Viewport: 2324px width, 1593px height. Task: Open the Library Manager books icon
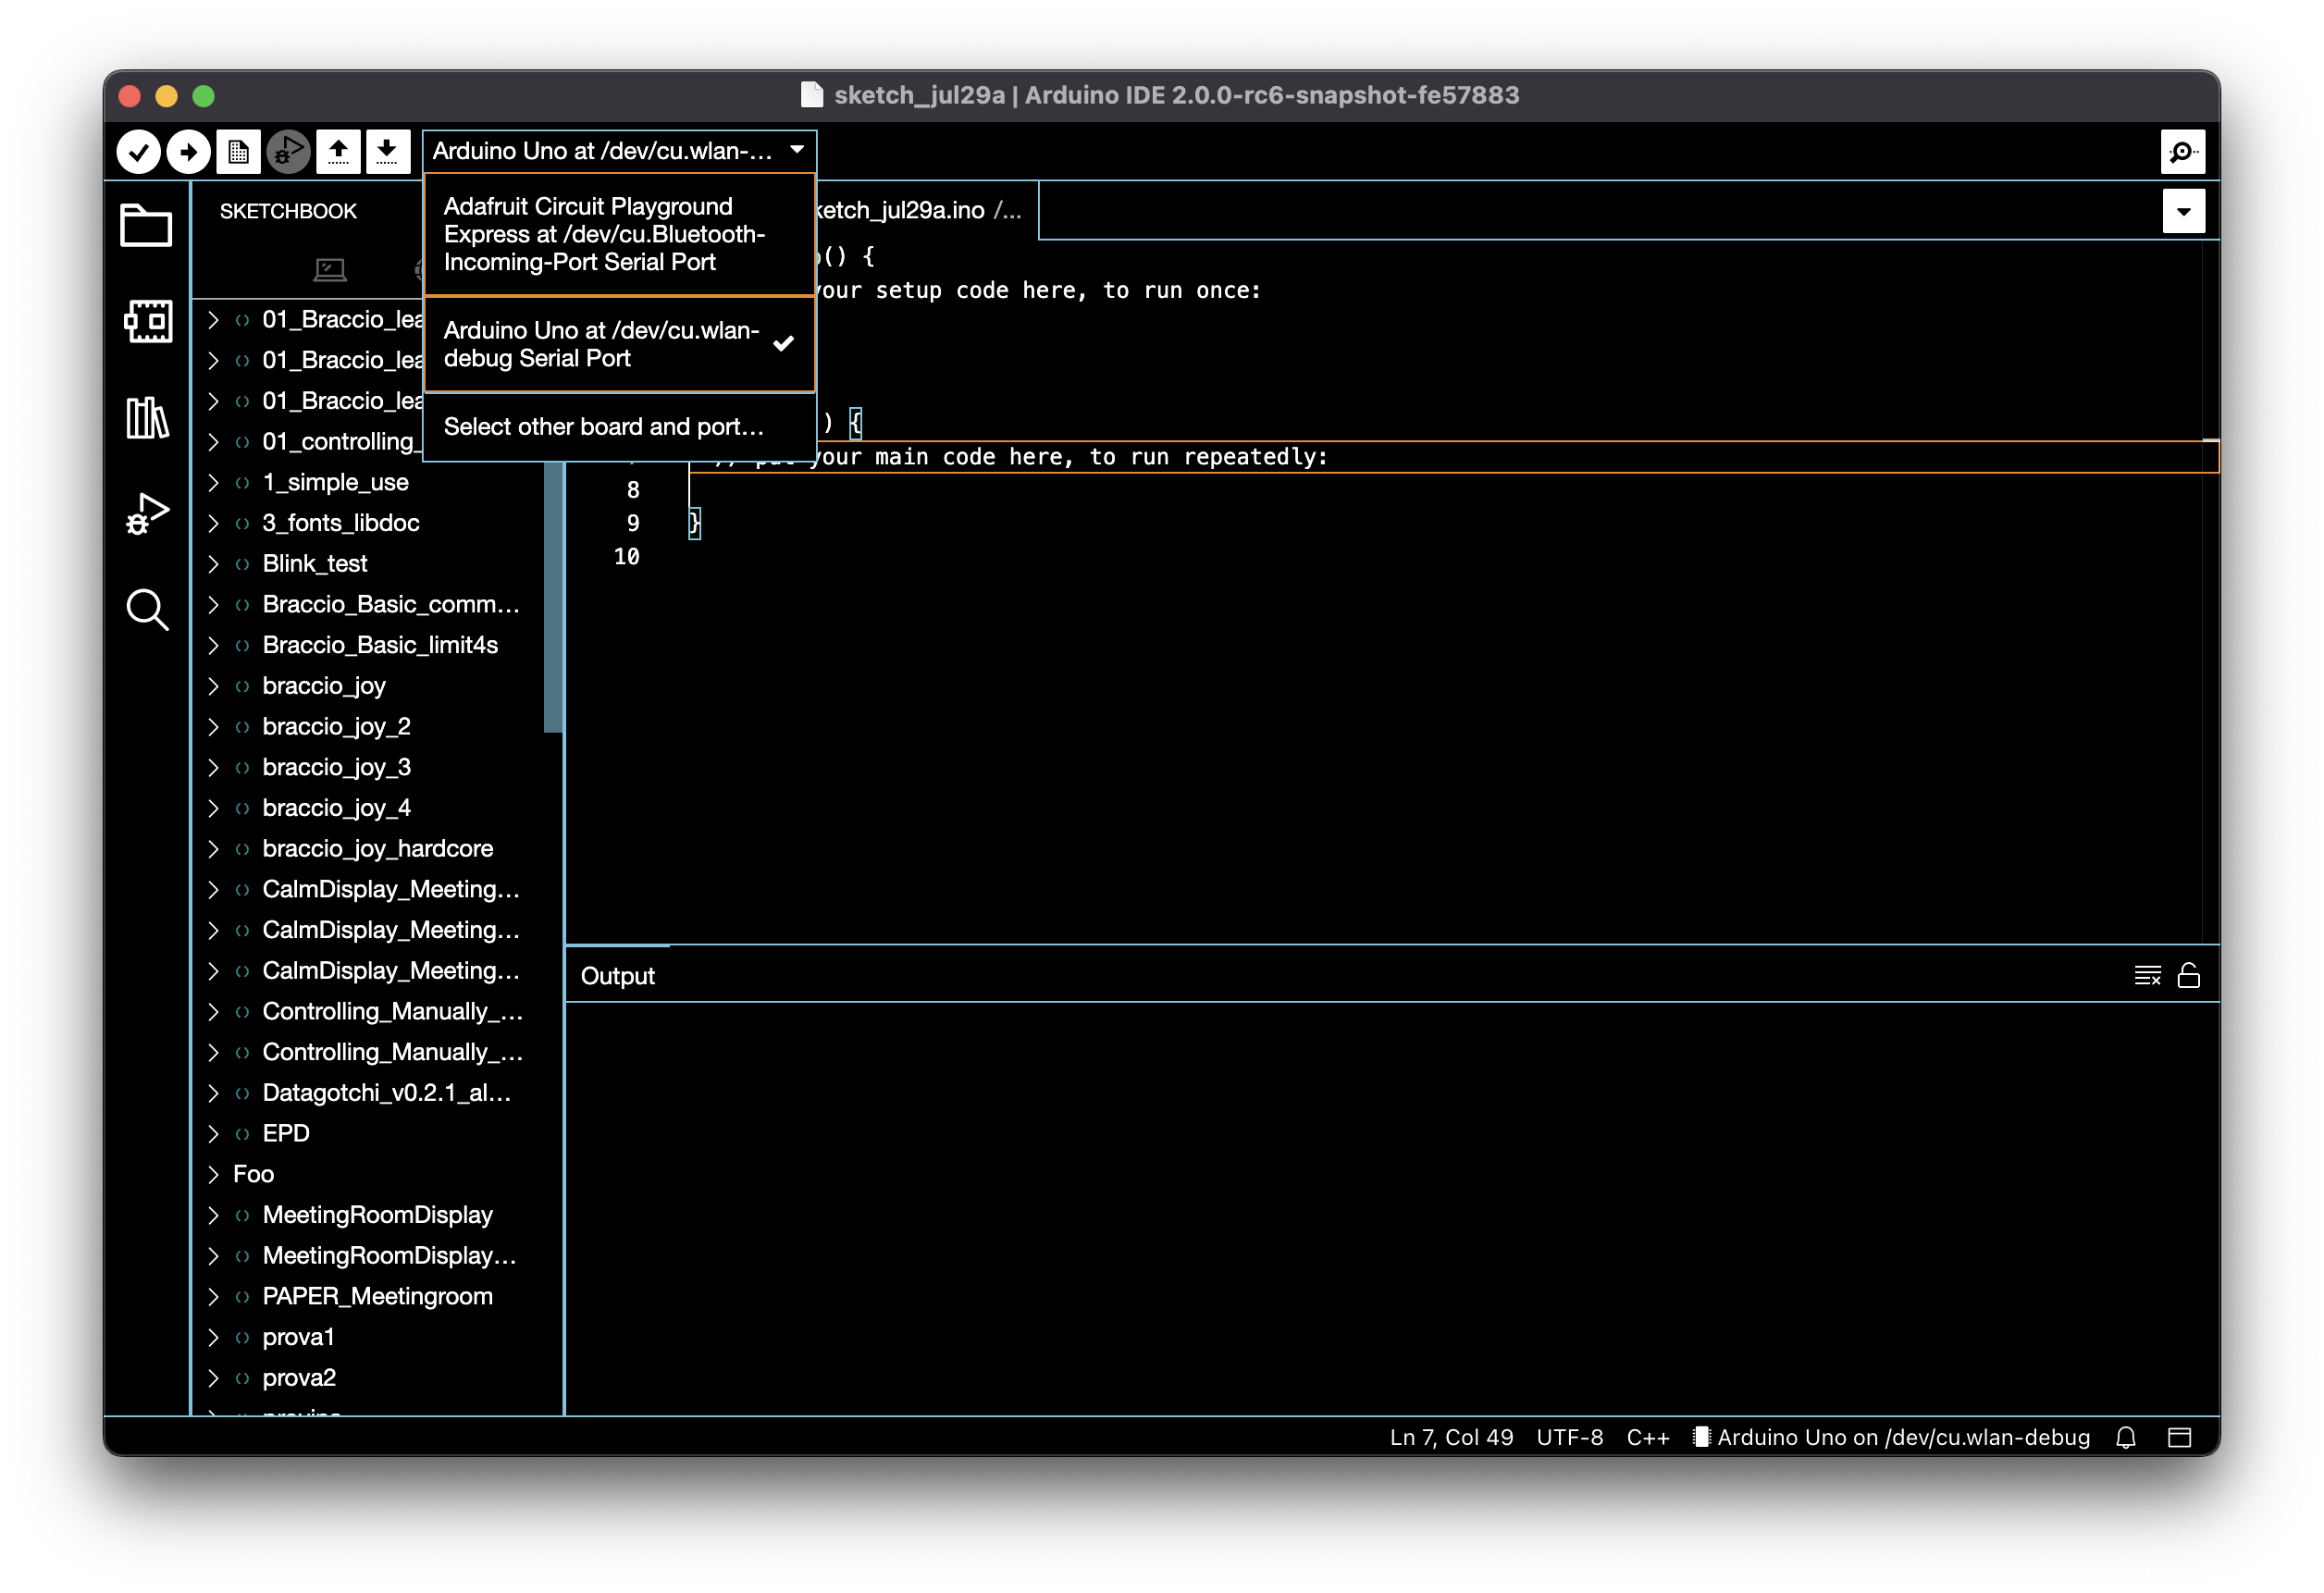(x=147, y=418)
